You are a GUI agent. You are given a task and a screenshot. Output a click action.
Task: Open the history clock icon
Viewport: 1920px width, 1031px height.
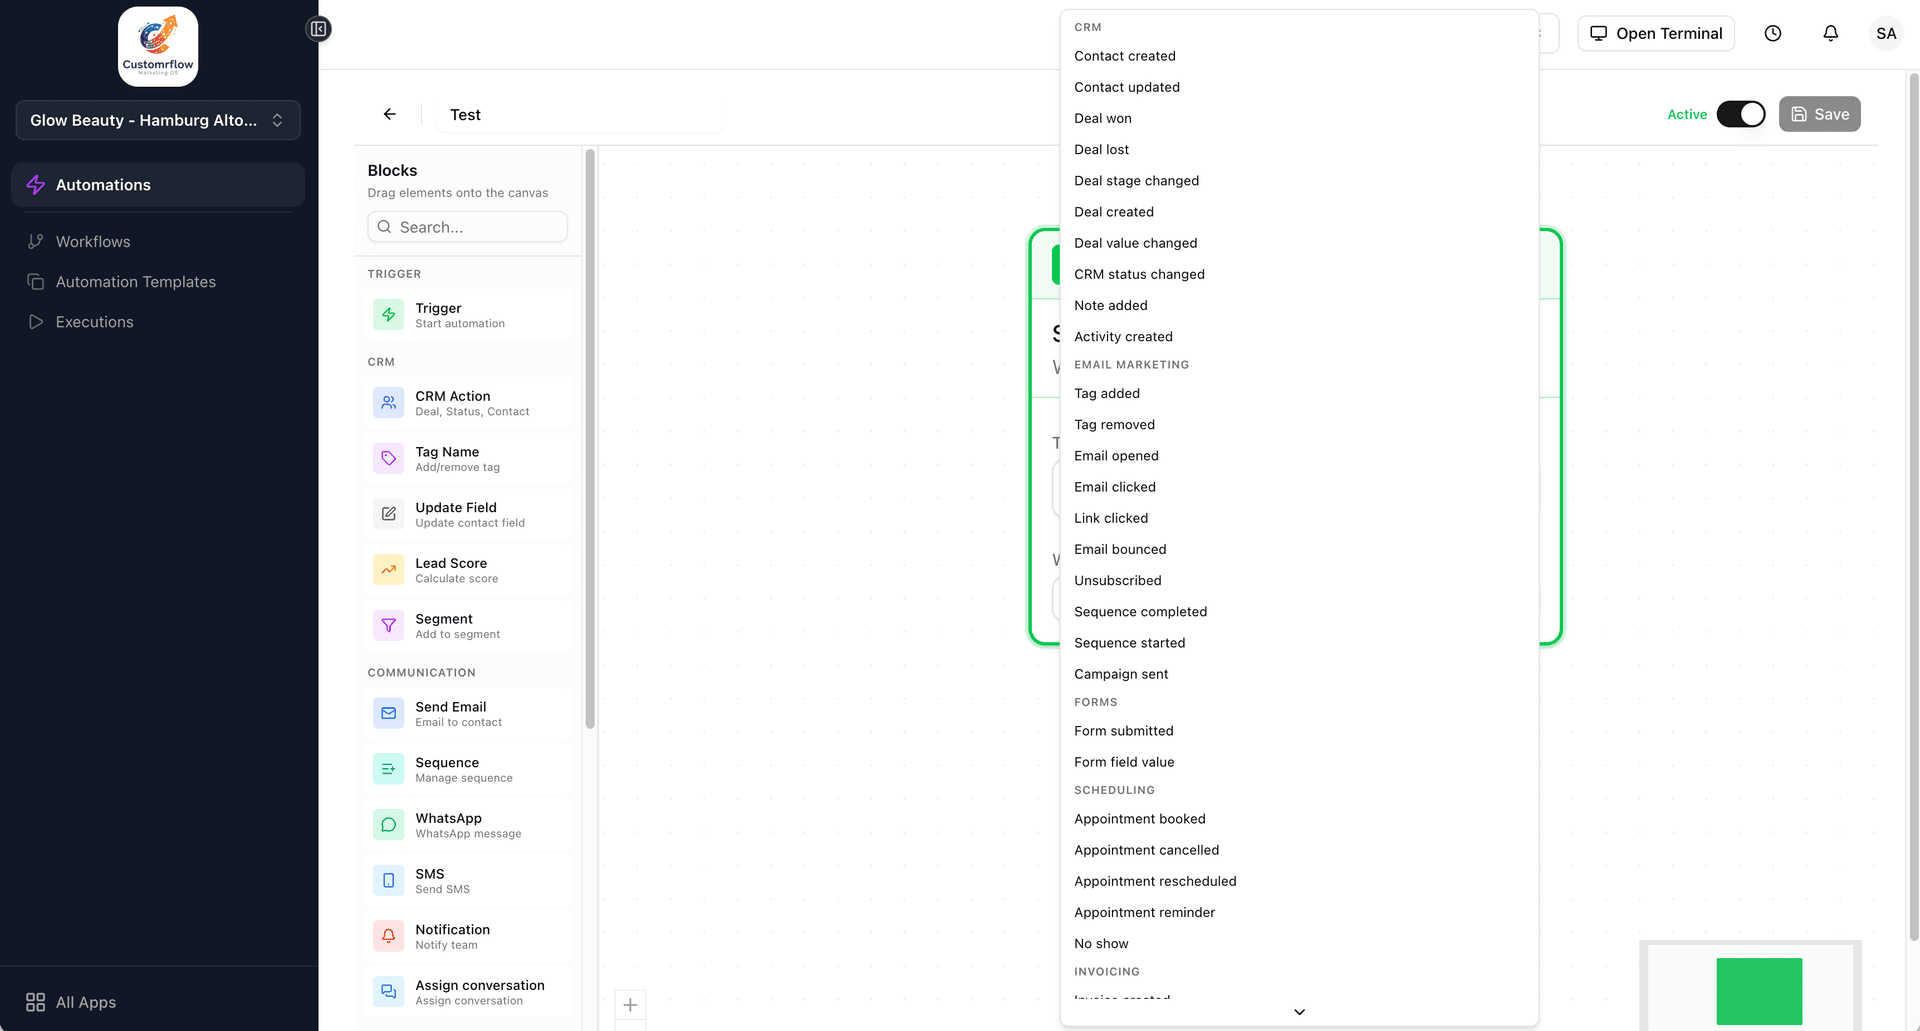coord(1772,33)
